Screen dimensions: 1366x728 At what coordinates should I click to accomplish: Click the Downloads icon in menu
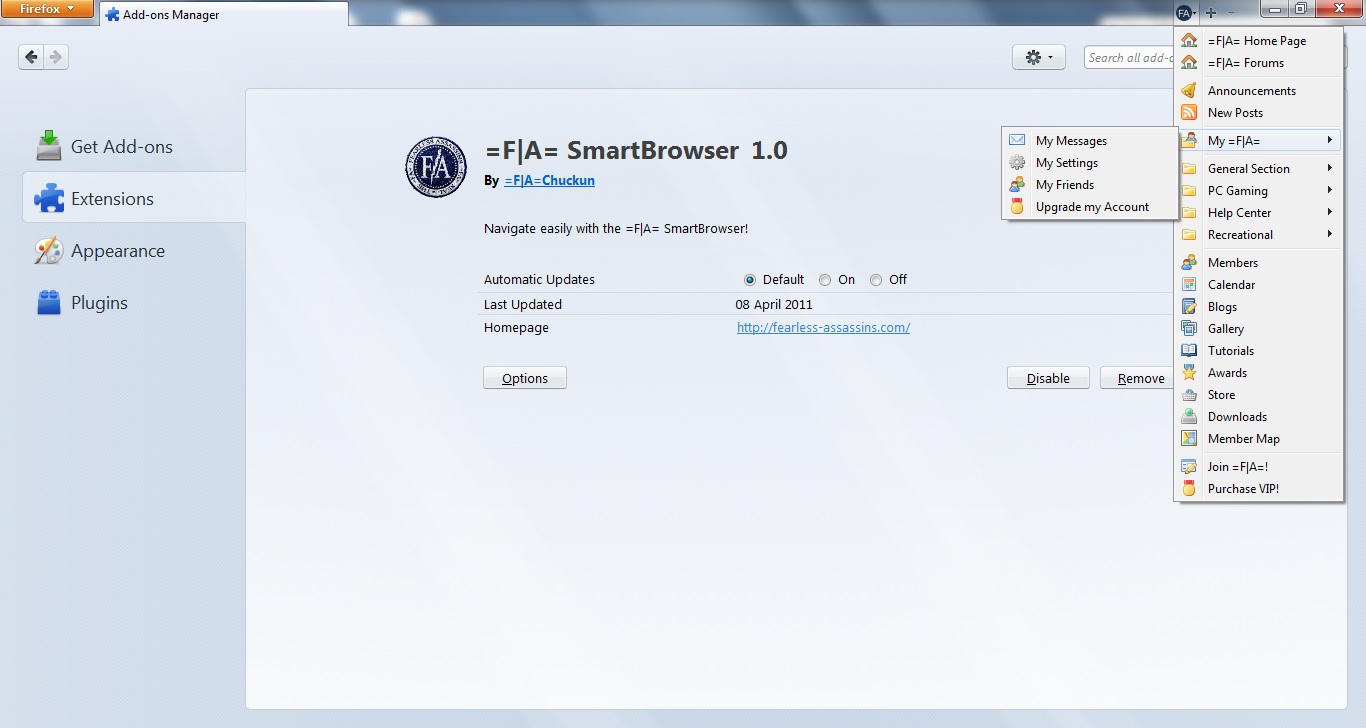point(1189,417)
